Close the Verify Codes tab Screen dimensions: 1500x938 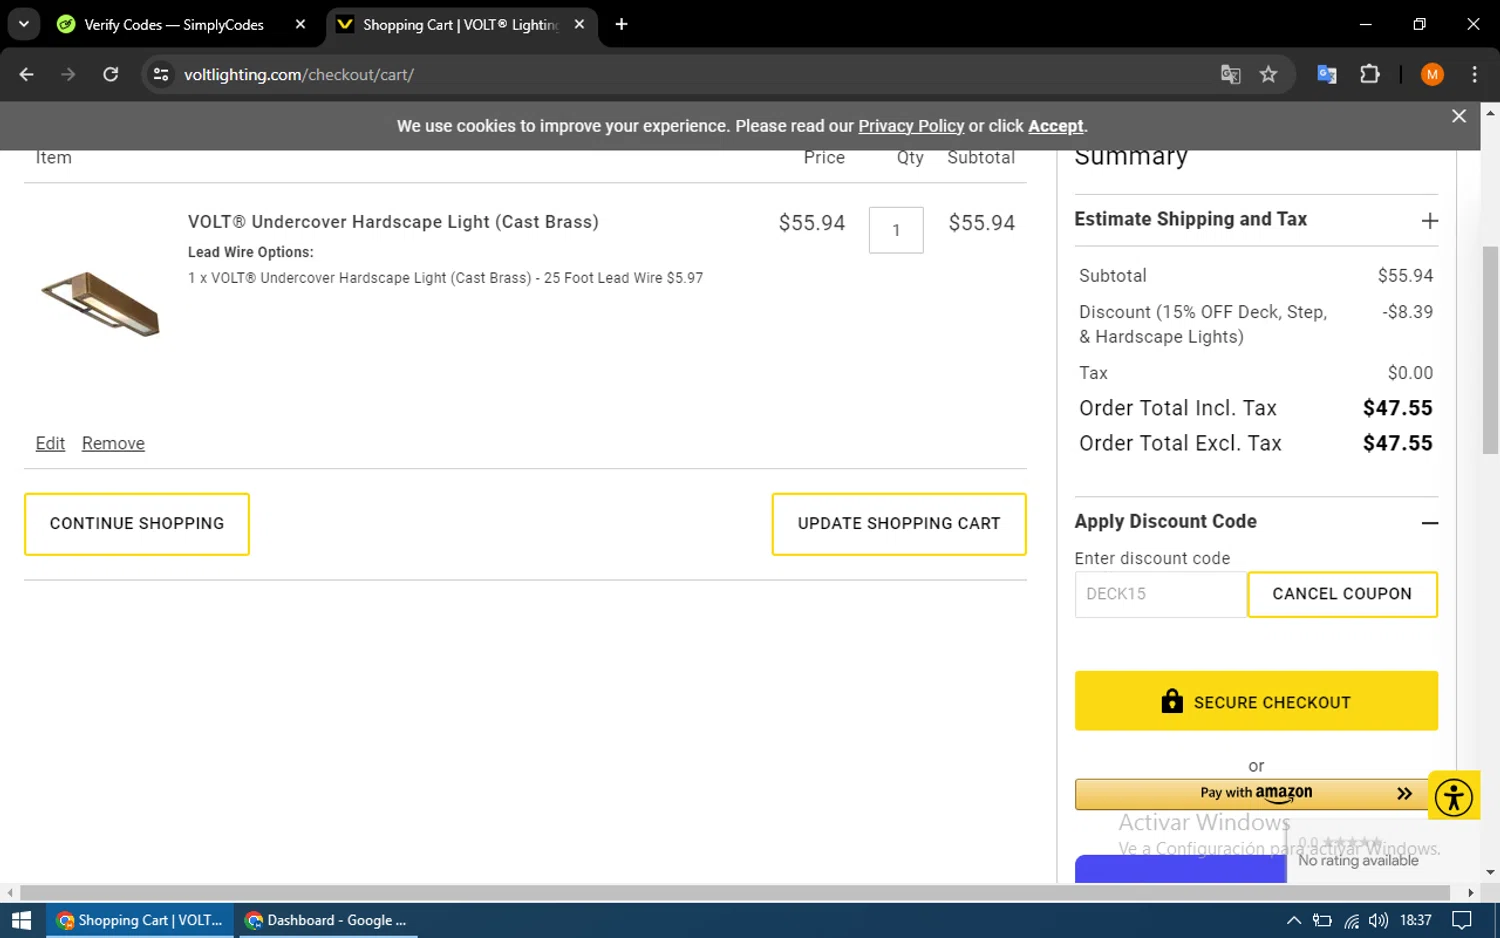(300, 24)
